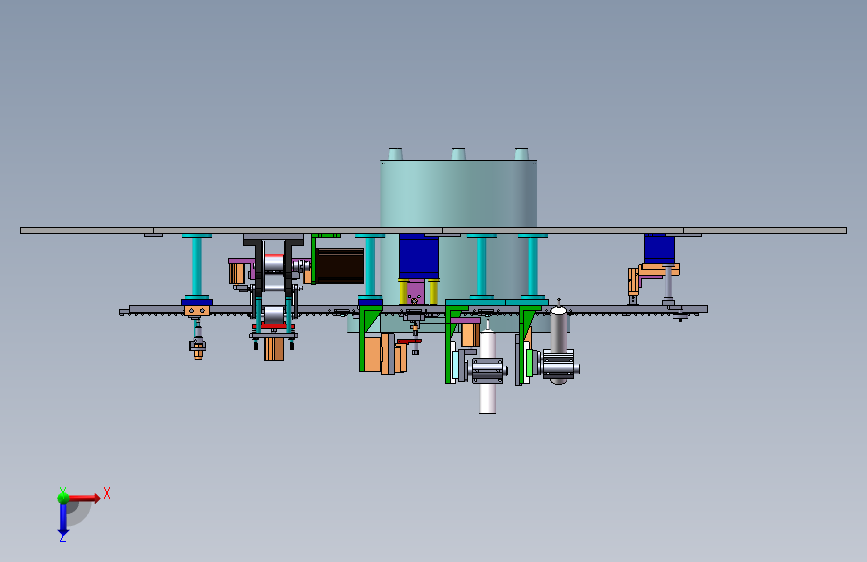
Task: Click the blue Z axis arrow of the triad
Action: 63,520
